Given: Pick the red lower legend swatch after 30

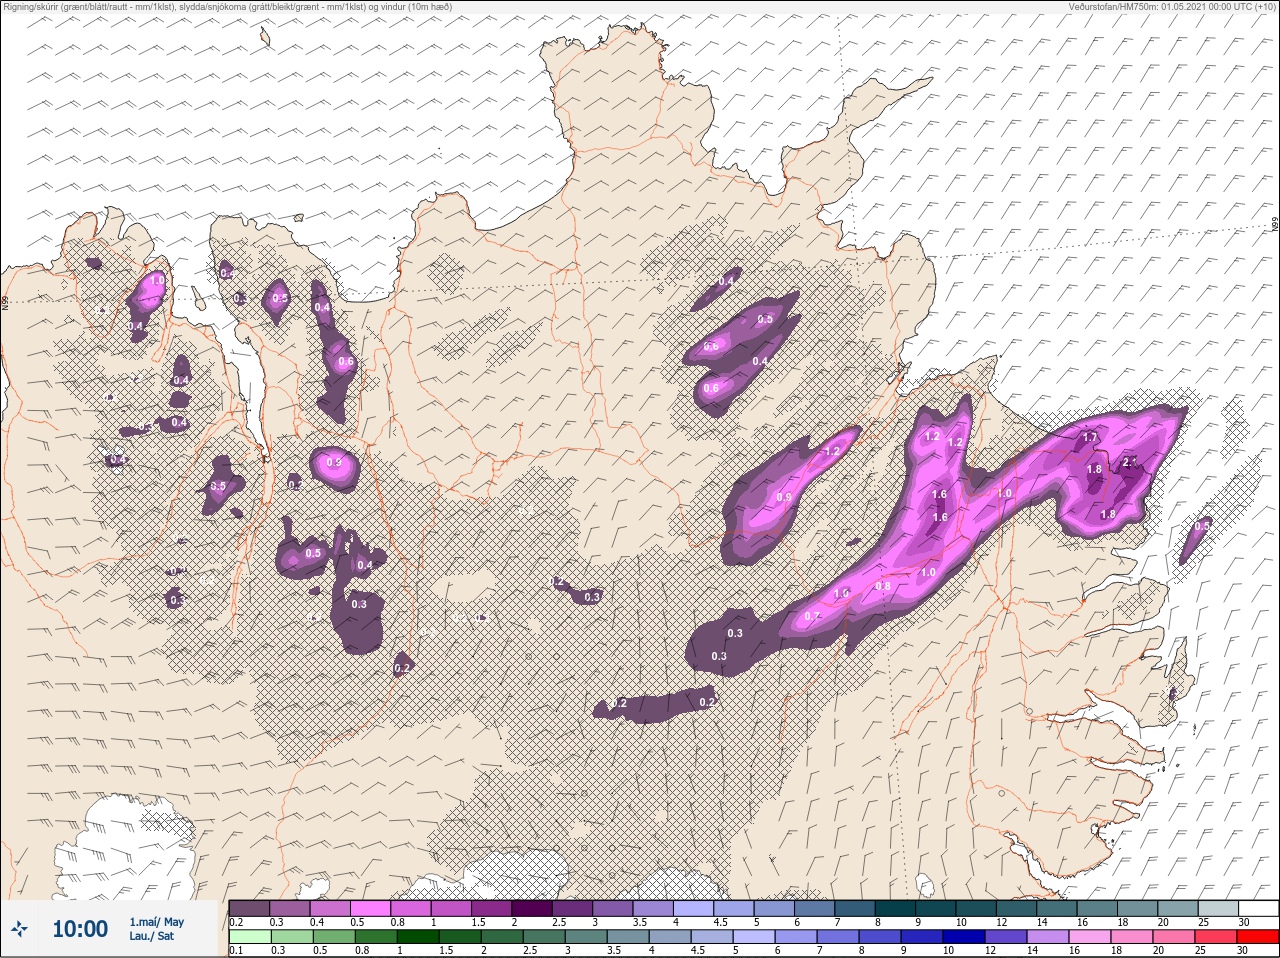Looking at the screenshot, I should click(x=1258, y=937).
